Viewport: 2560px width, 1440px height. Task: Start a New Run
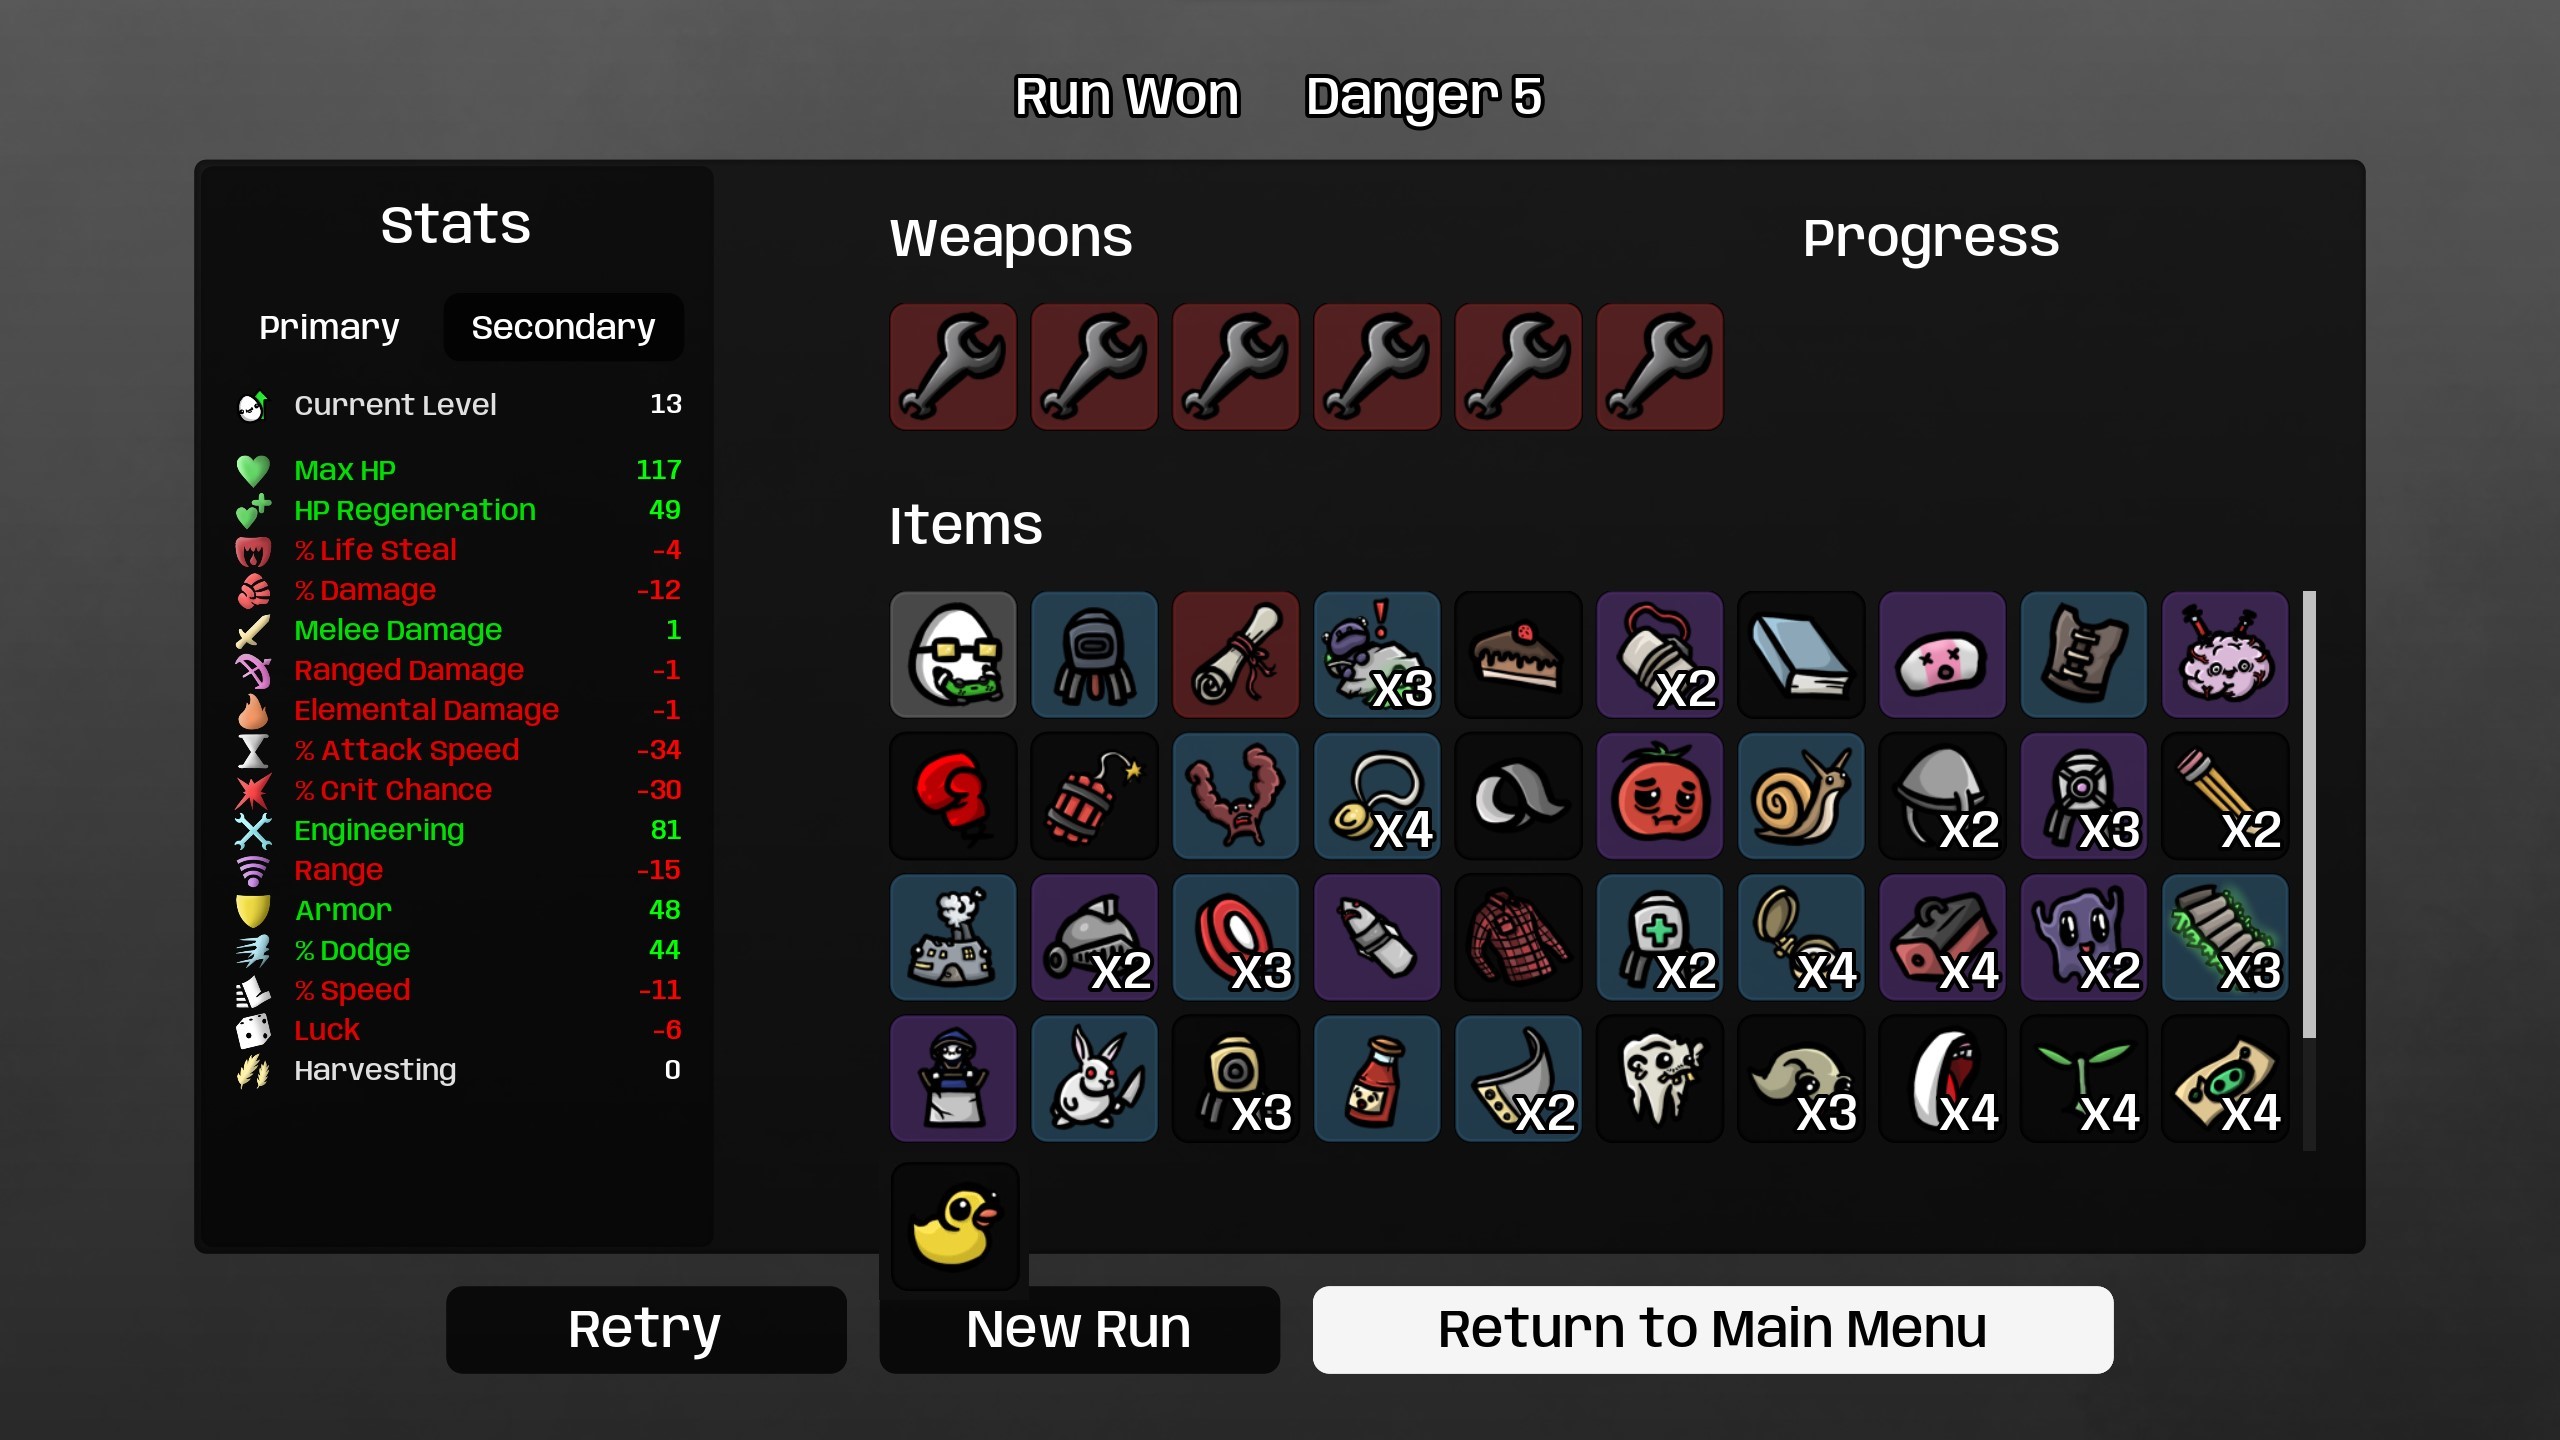pyautogui.click(x=1079, y=1329)
